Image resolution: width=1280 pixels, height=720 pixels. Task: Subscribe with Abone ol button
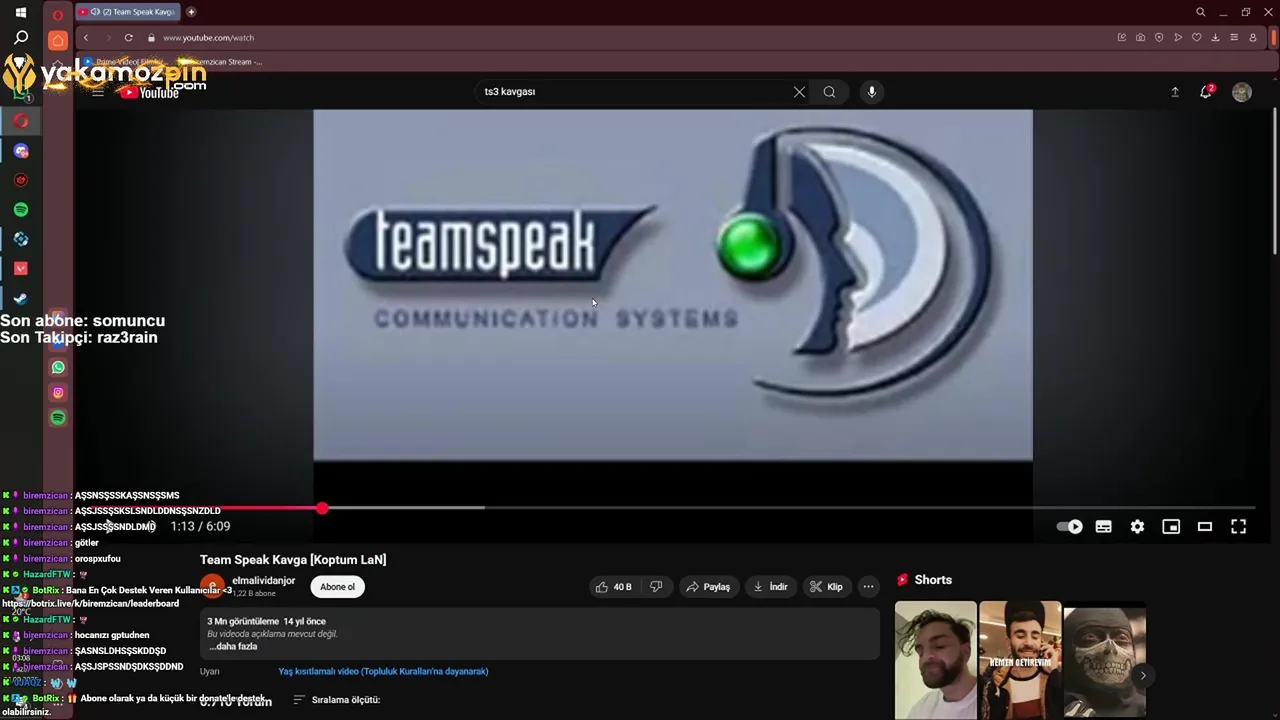(x=337, y=587)
